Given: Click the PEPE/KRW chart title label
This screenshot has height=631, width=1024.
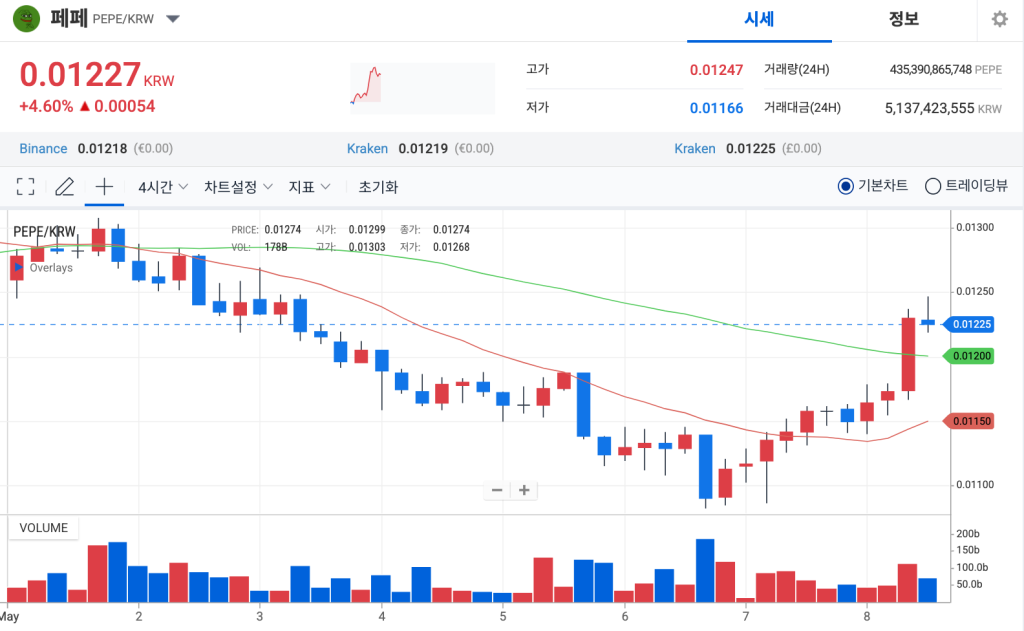Looking at the screenshot, I should tap(44, 232).
